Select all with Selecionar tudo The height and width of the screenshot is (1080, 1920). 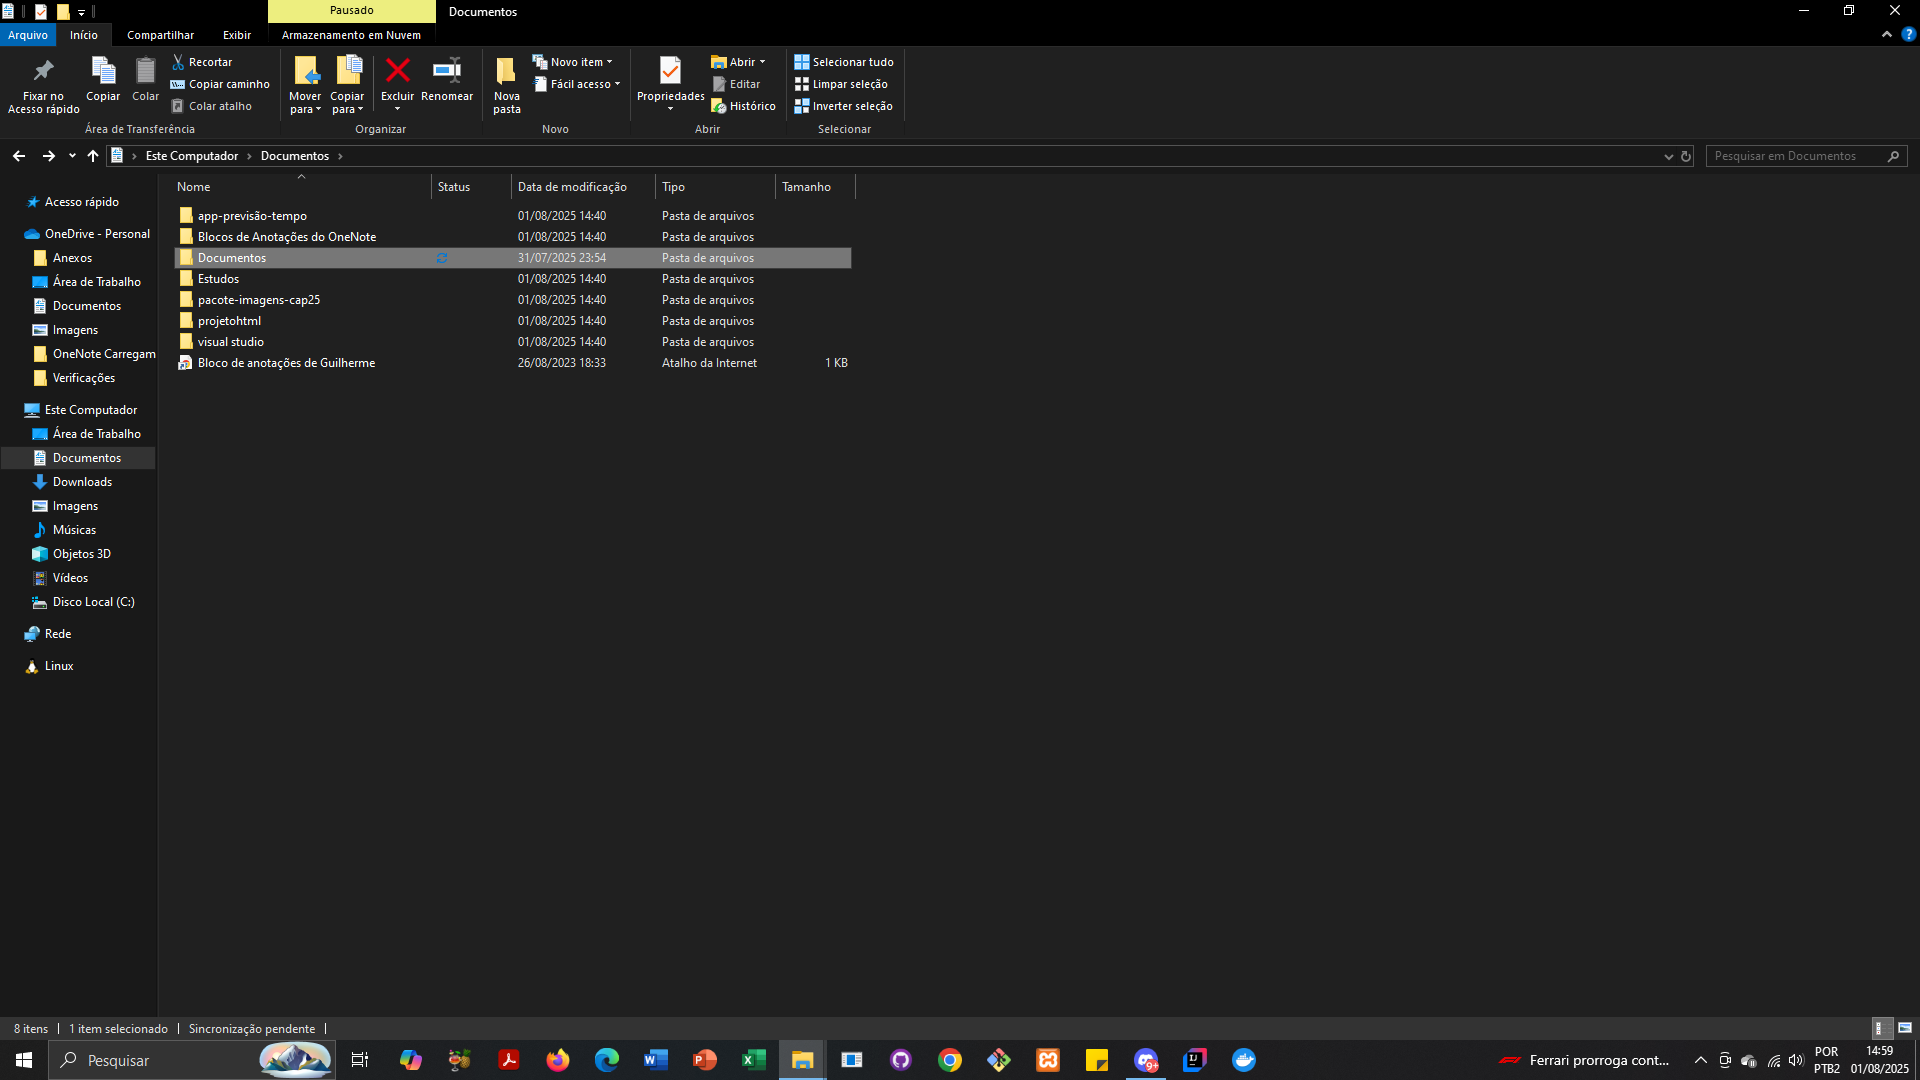[844, 62]
